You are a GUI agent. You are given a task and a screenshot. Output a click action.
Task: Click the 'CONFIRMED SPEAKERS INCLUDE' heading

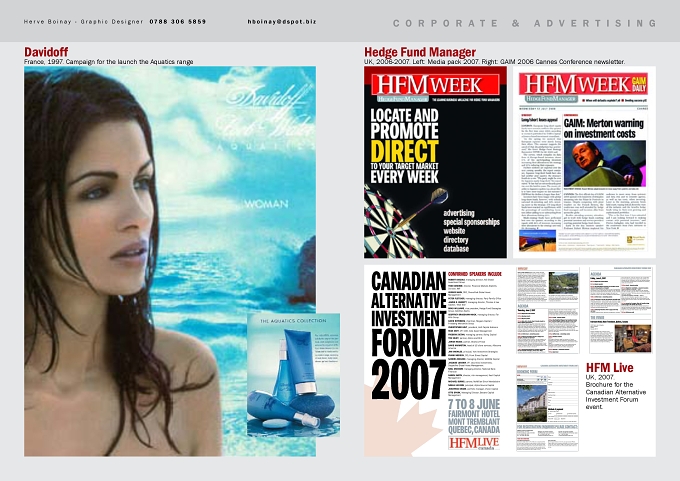(x=474, y=274)
